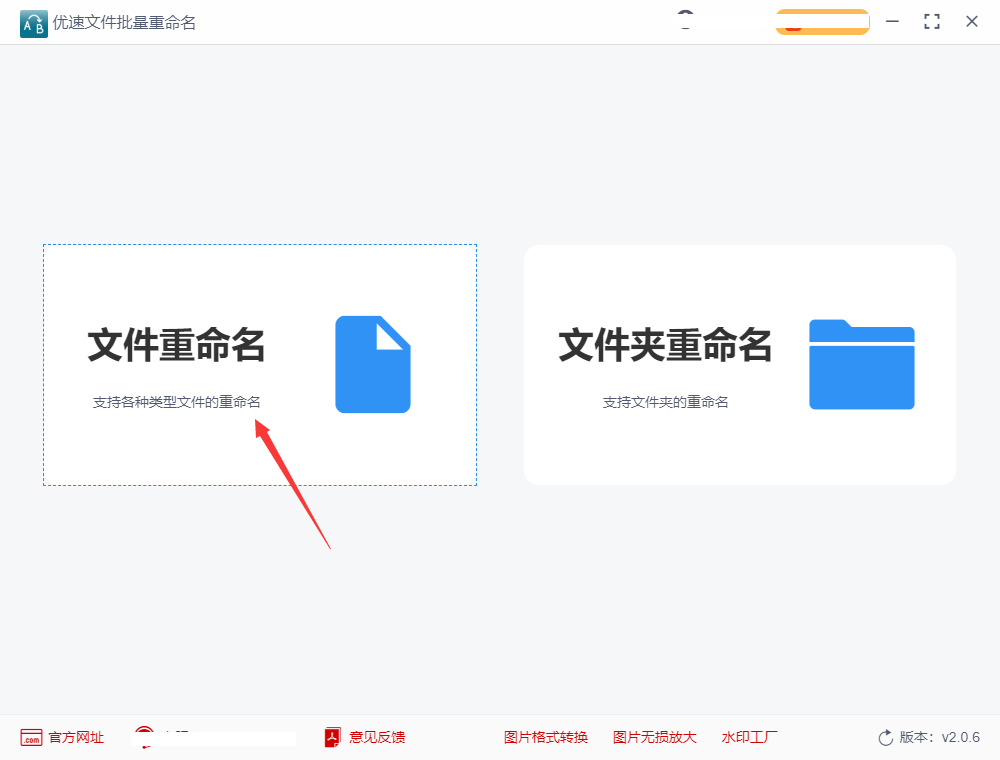Click the orange button in title bar
The width and height of the screenshot is (1000, 760).
click(x=823, y=22)
